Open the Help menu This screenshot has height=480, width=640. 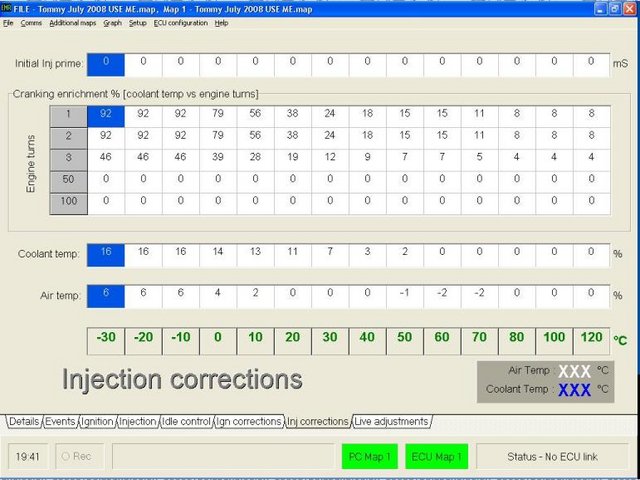tap(221, 22)
